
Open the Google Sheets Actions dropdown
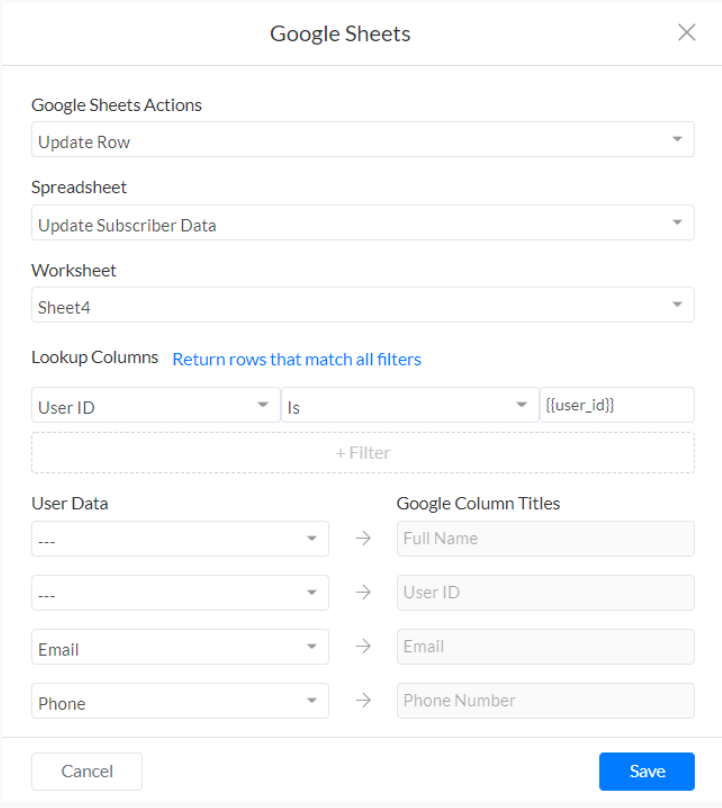362,140
